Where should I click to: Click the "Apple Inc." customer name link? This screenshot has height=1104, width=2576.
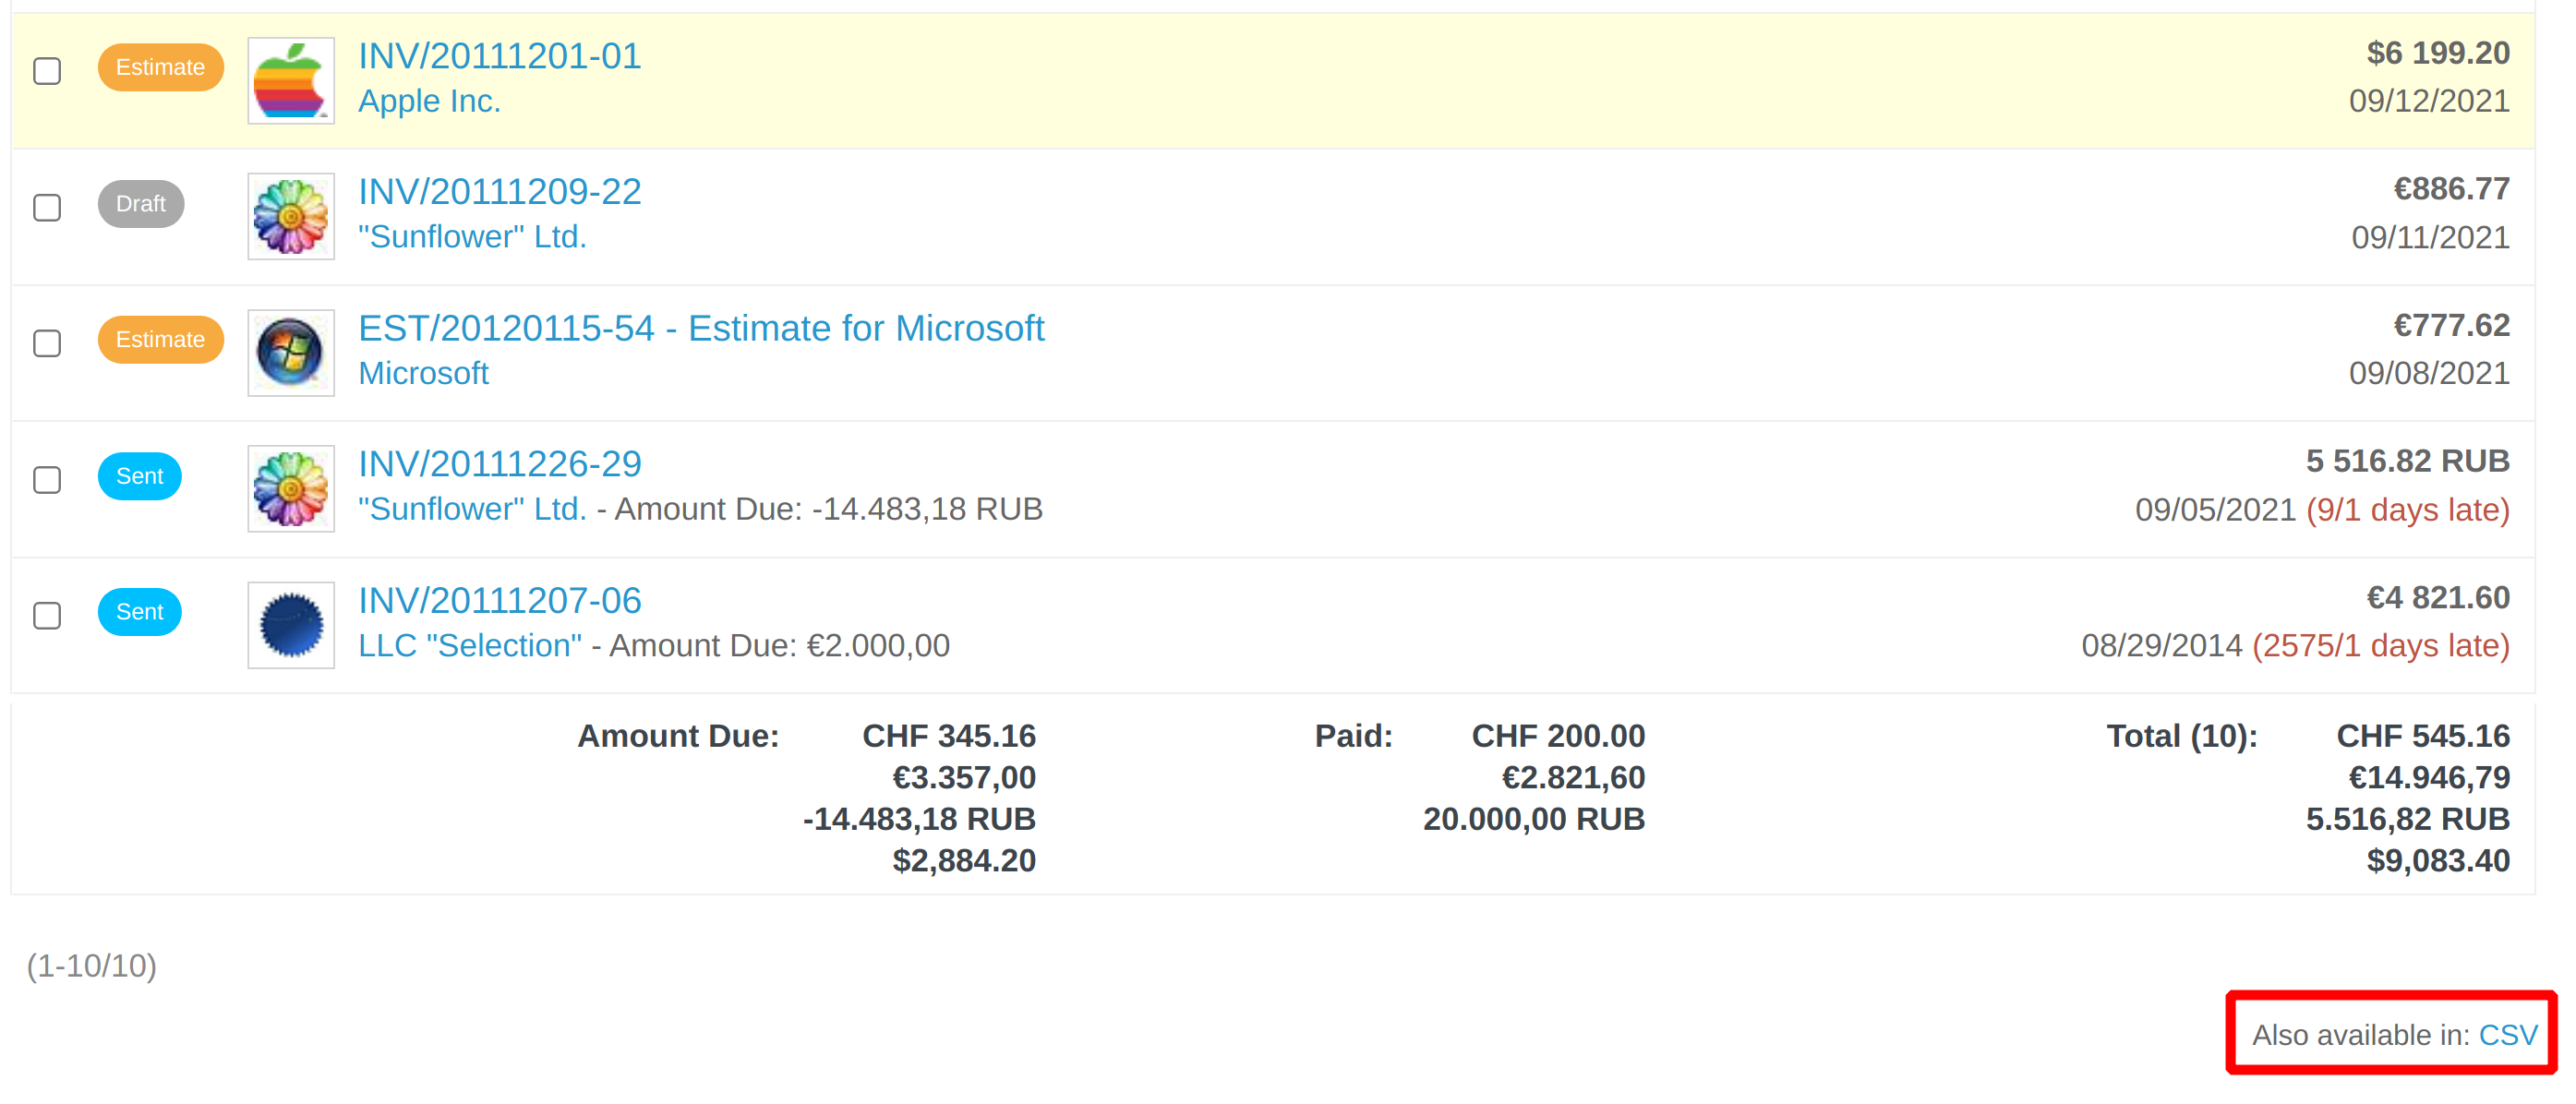[x=429, y=100]
